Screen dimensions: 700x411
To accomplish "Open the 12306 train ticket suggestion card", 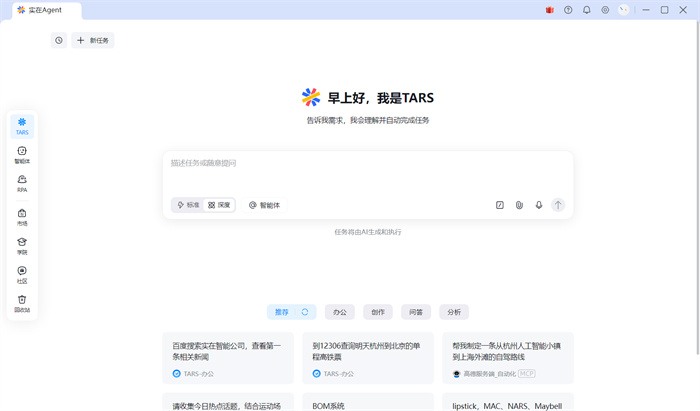I will (x=368, y=359).
